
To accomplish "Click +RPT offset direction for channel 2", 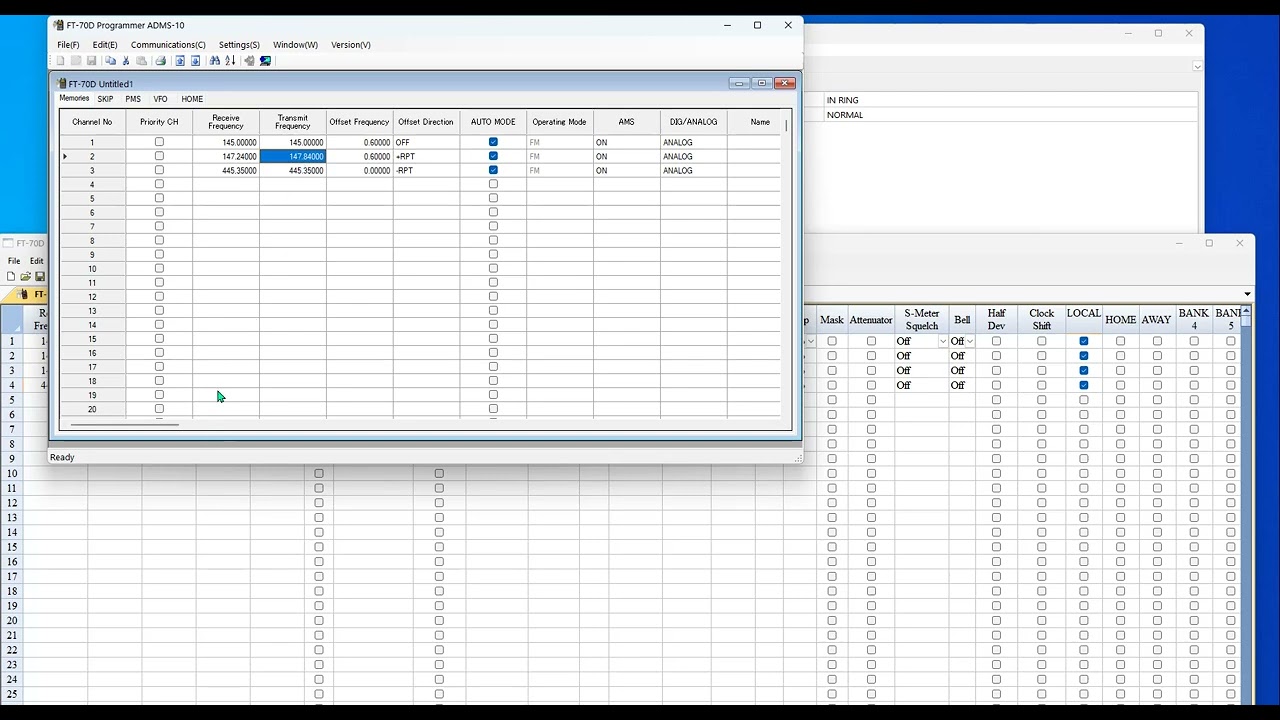I will pos(426,156).
